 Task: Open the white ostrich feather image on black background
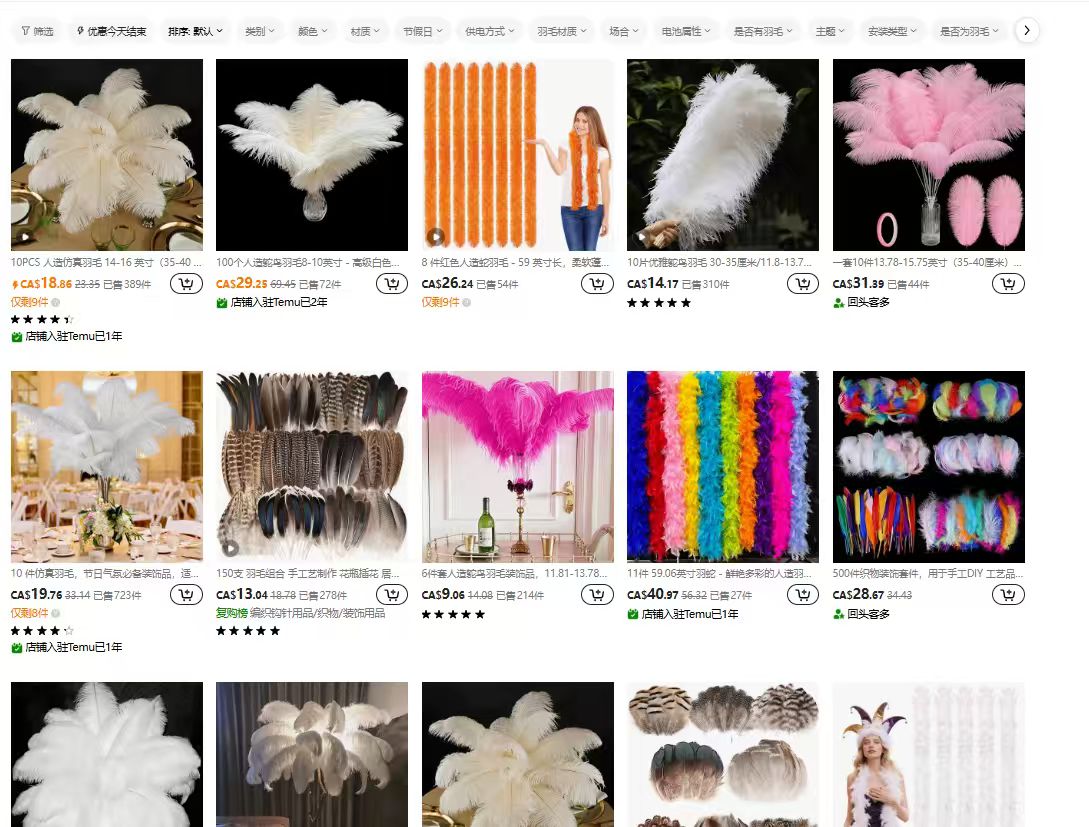pos(312,155)
